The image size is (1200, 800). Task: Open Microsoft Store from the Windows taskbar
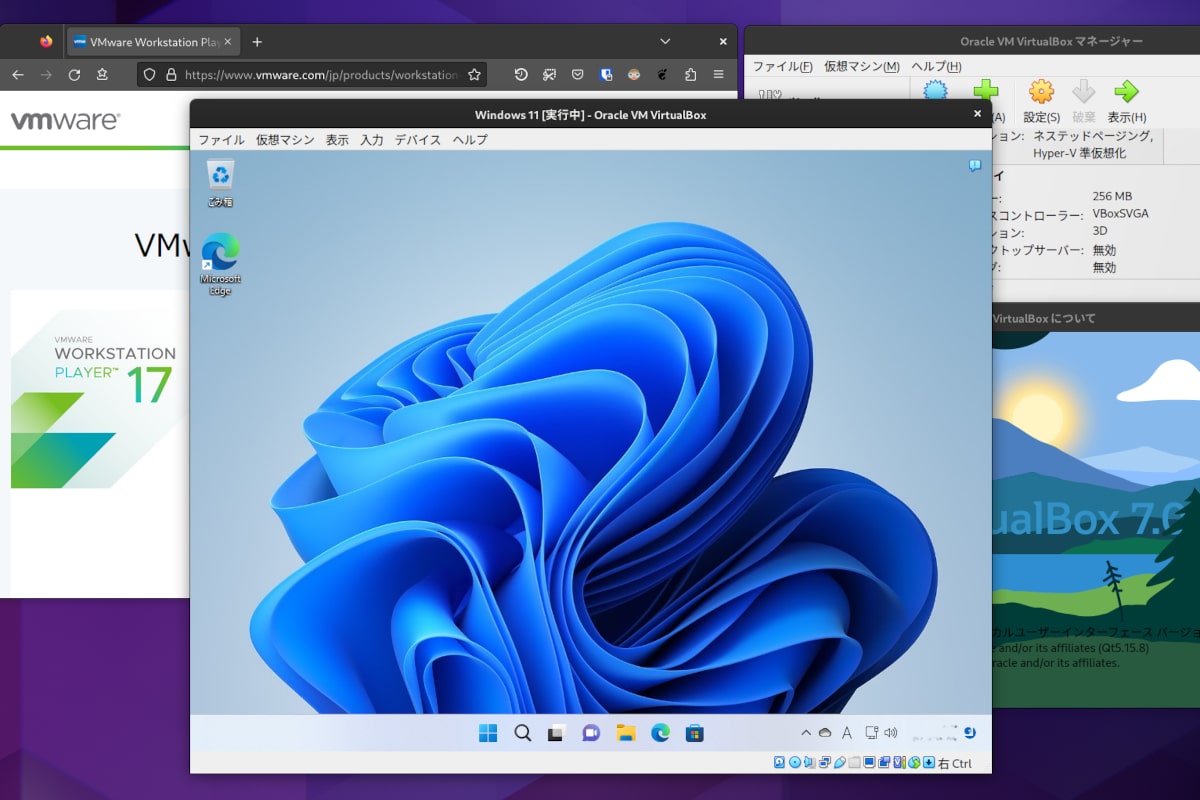click(x=695, y=733)
